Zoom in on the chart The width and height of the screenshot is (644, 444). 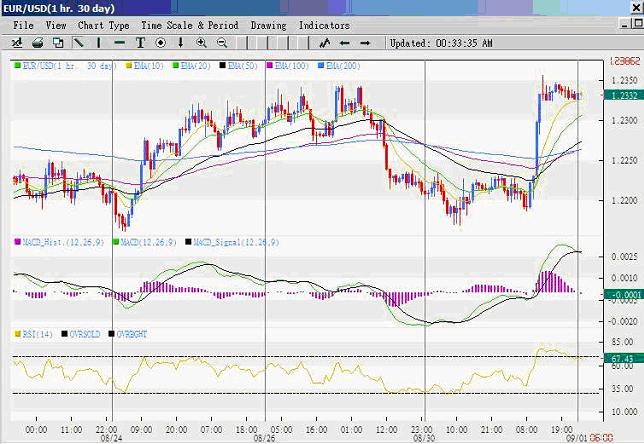pos(201,43)
